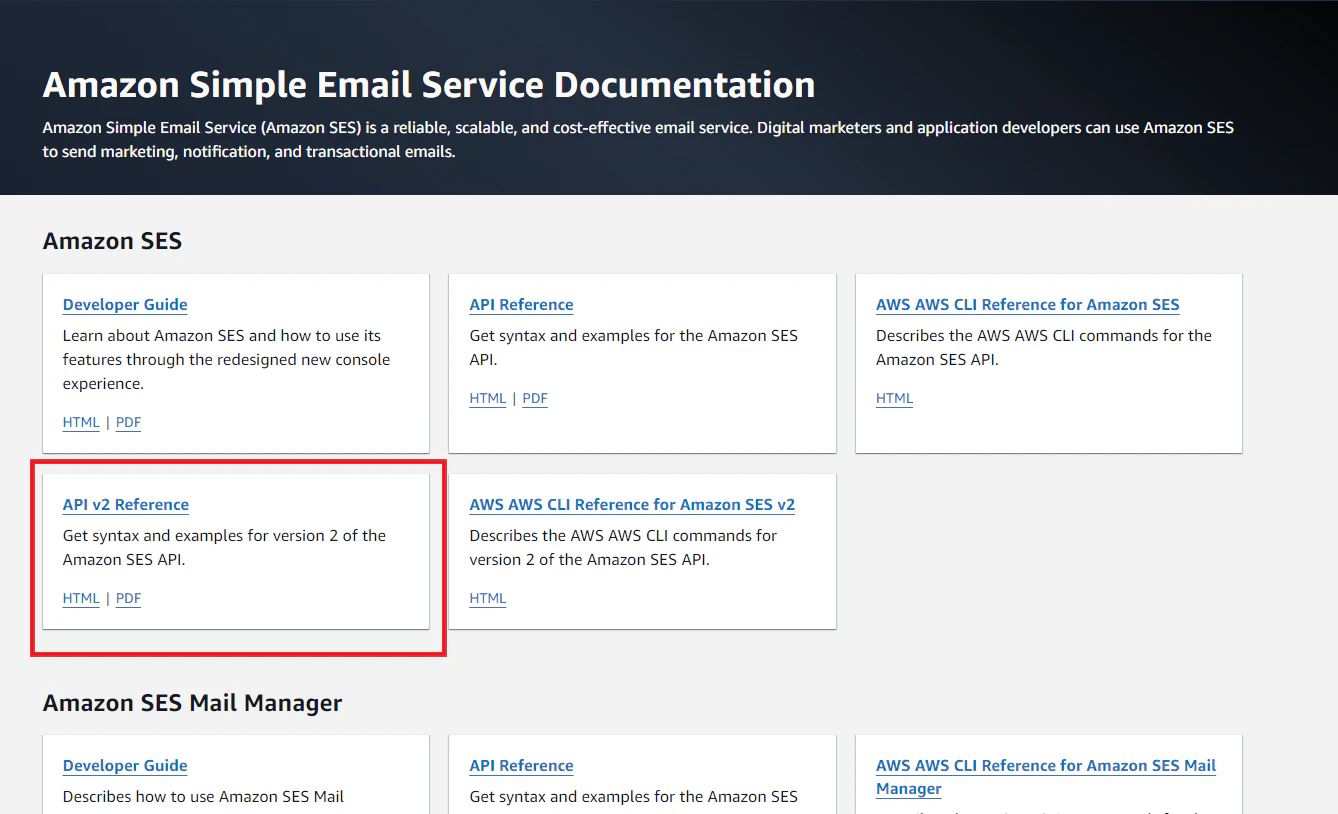The width and height of the screenshot is (1338, 814).
Task: Open the Amazon SES API Reference link
Action: point(521,305)
